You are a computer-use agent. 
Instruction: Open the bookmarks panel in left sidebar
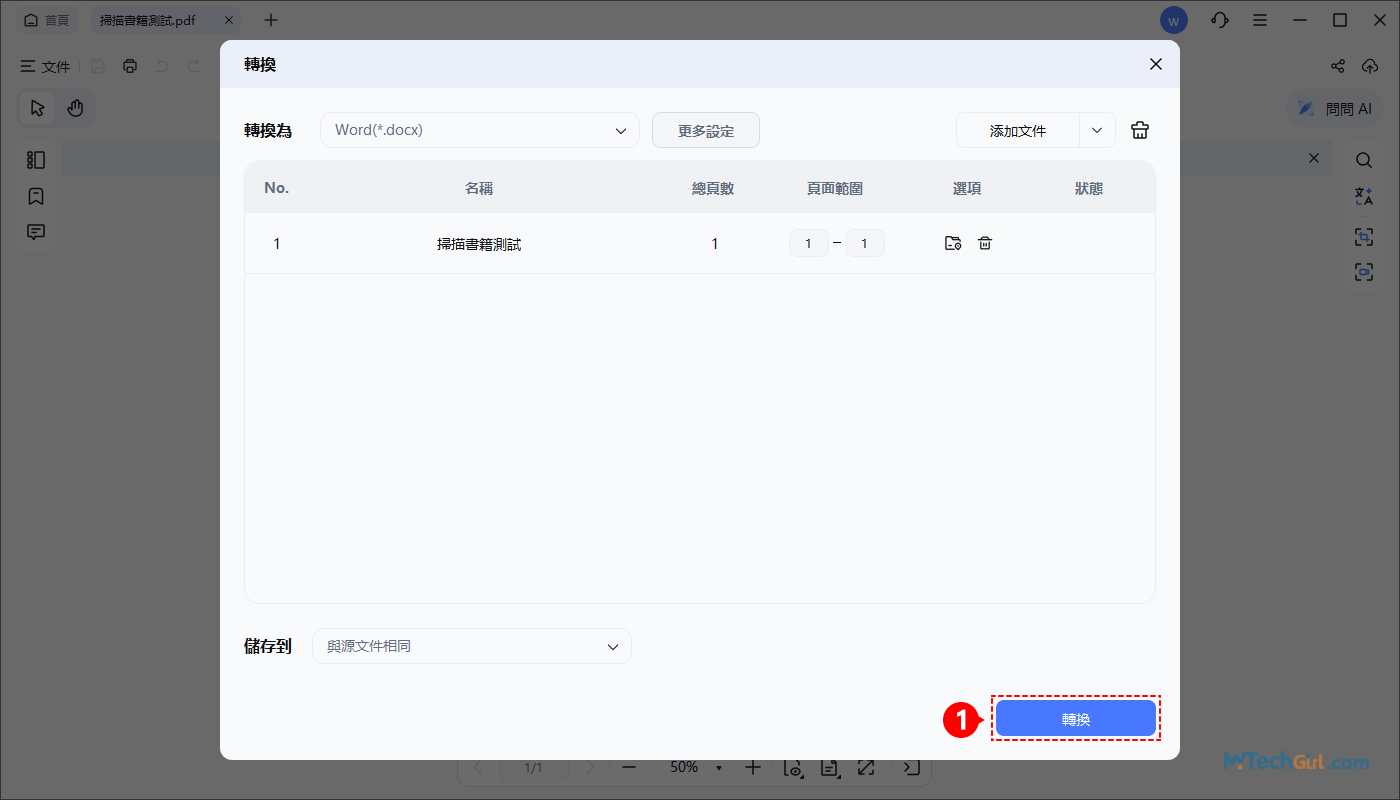[x=36, y=196]
